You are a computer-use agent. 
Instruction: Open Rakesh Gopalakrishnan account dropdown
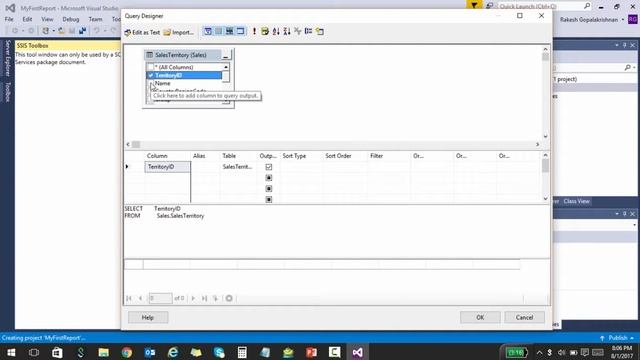592,20
